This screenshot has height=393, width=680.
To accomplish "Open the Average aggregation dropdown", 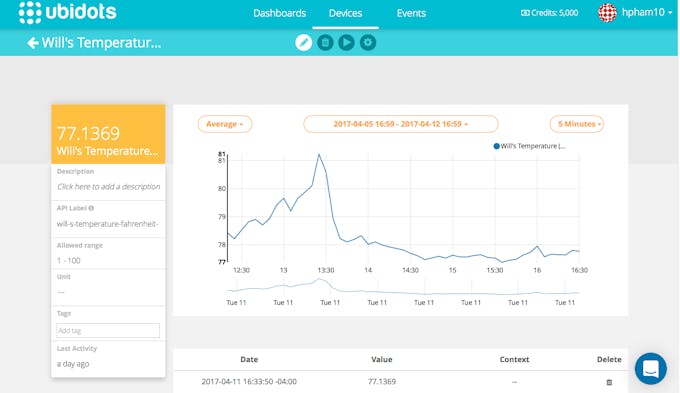I will click(x=225, y=124).
